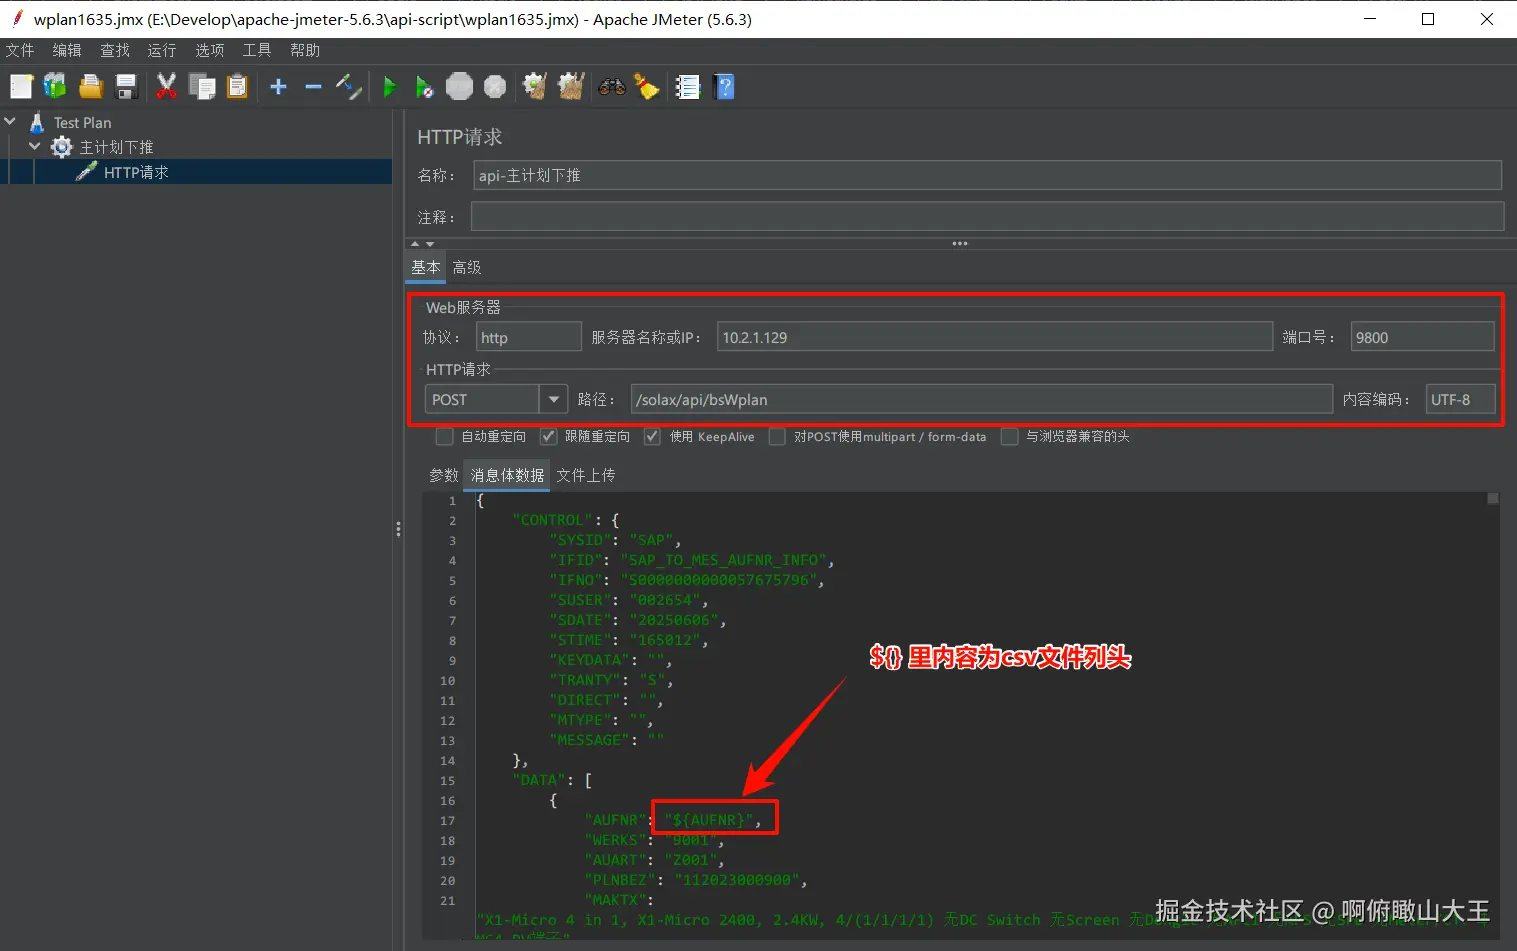
Task: Cut the selected element with the scissors icon
Action: tap(166, 87)
